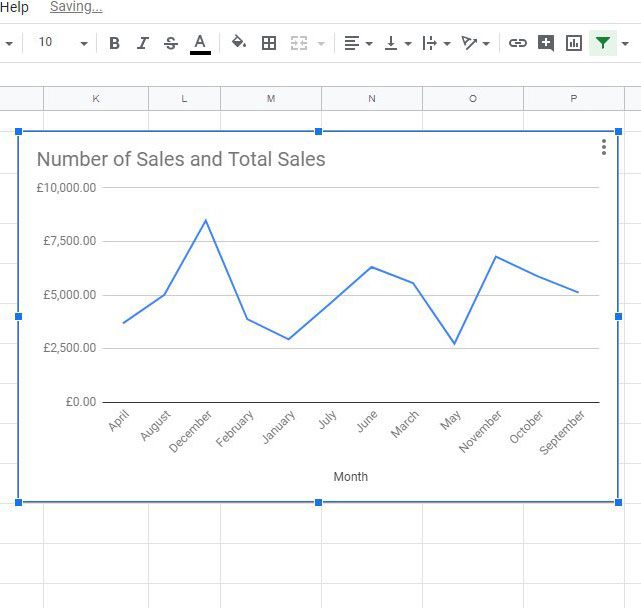Screen dimensions: 641x608
Task: Toggle strikethrough formatting
Action: pyautogui.click(x=171, y=43)
